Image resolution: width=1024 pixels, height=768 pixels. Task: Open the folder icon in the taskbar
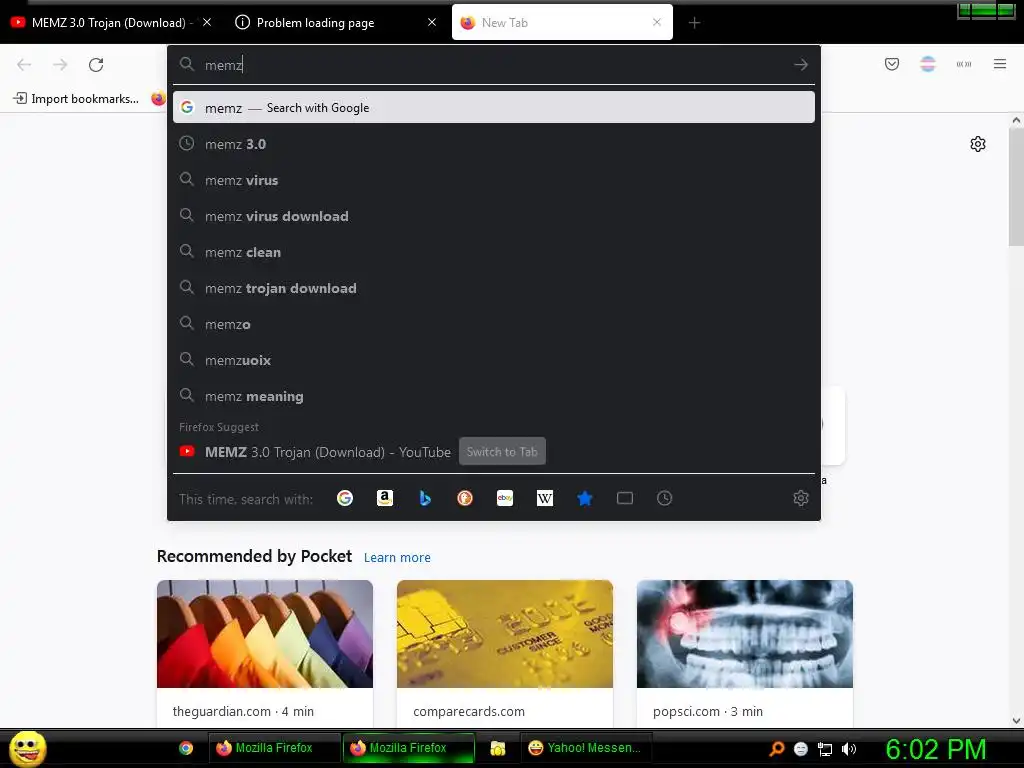(498, 748)
